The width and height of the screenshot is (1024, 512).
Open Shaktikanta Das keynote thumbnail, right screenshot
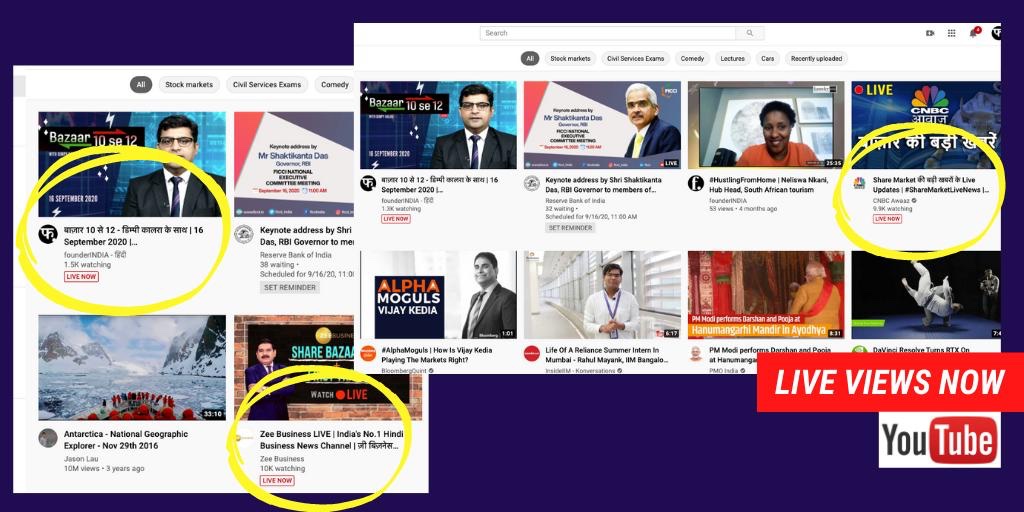click(x=602, y=125)
